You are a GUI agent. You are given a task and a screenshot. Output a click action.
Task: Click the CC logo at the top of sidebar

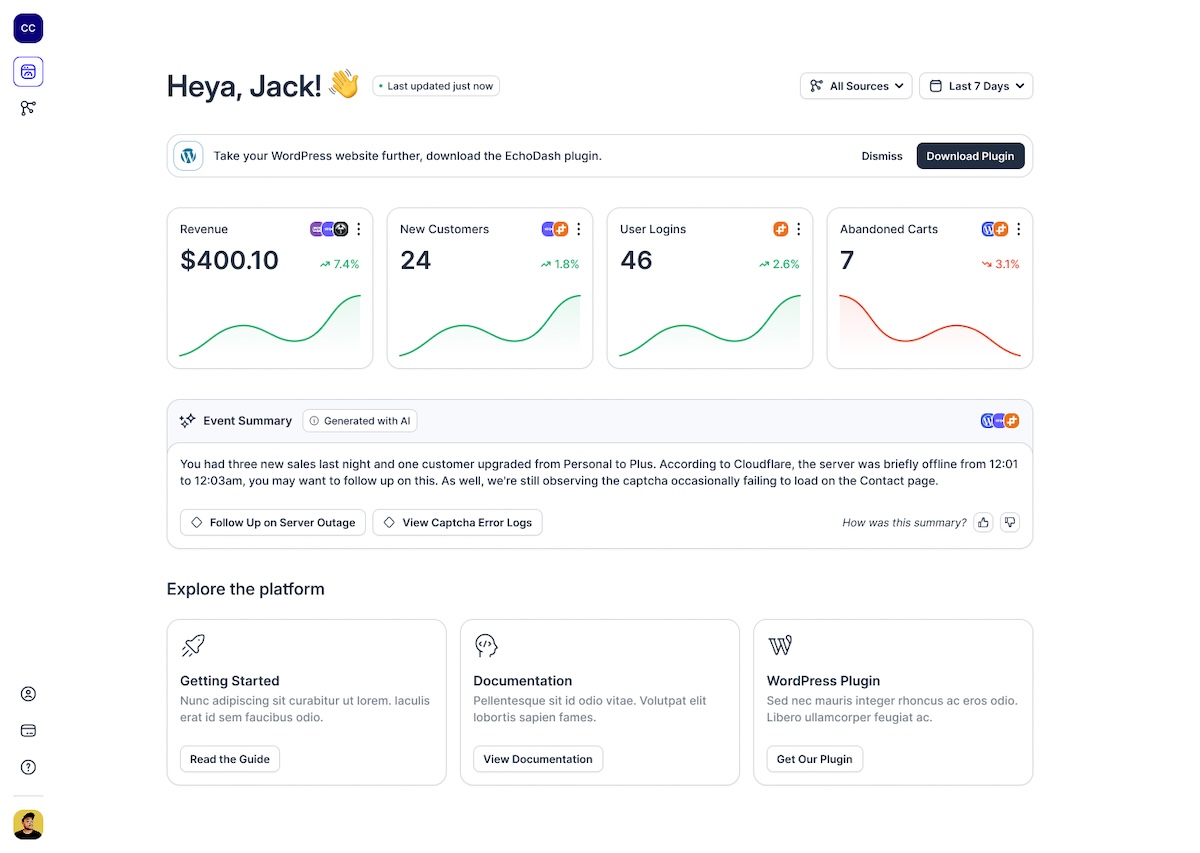click(x=27, y=28)
